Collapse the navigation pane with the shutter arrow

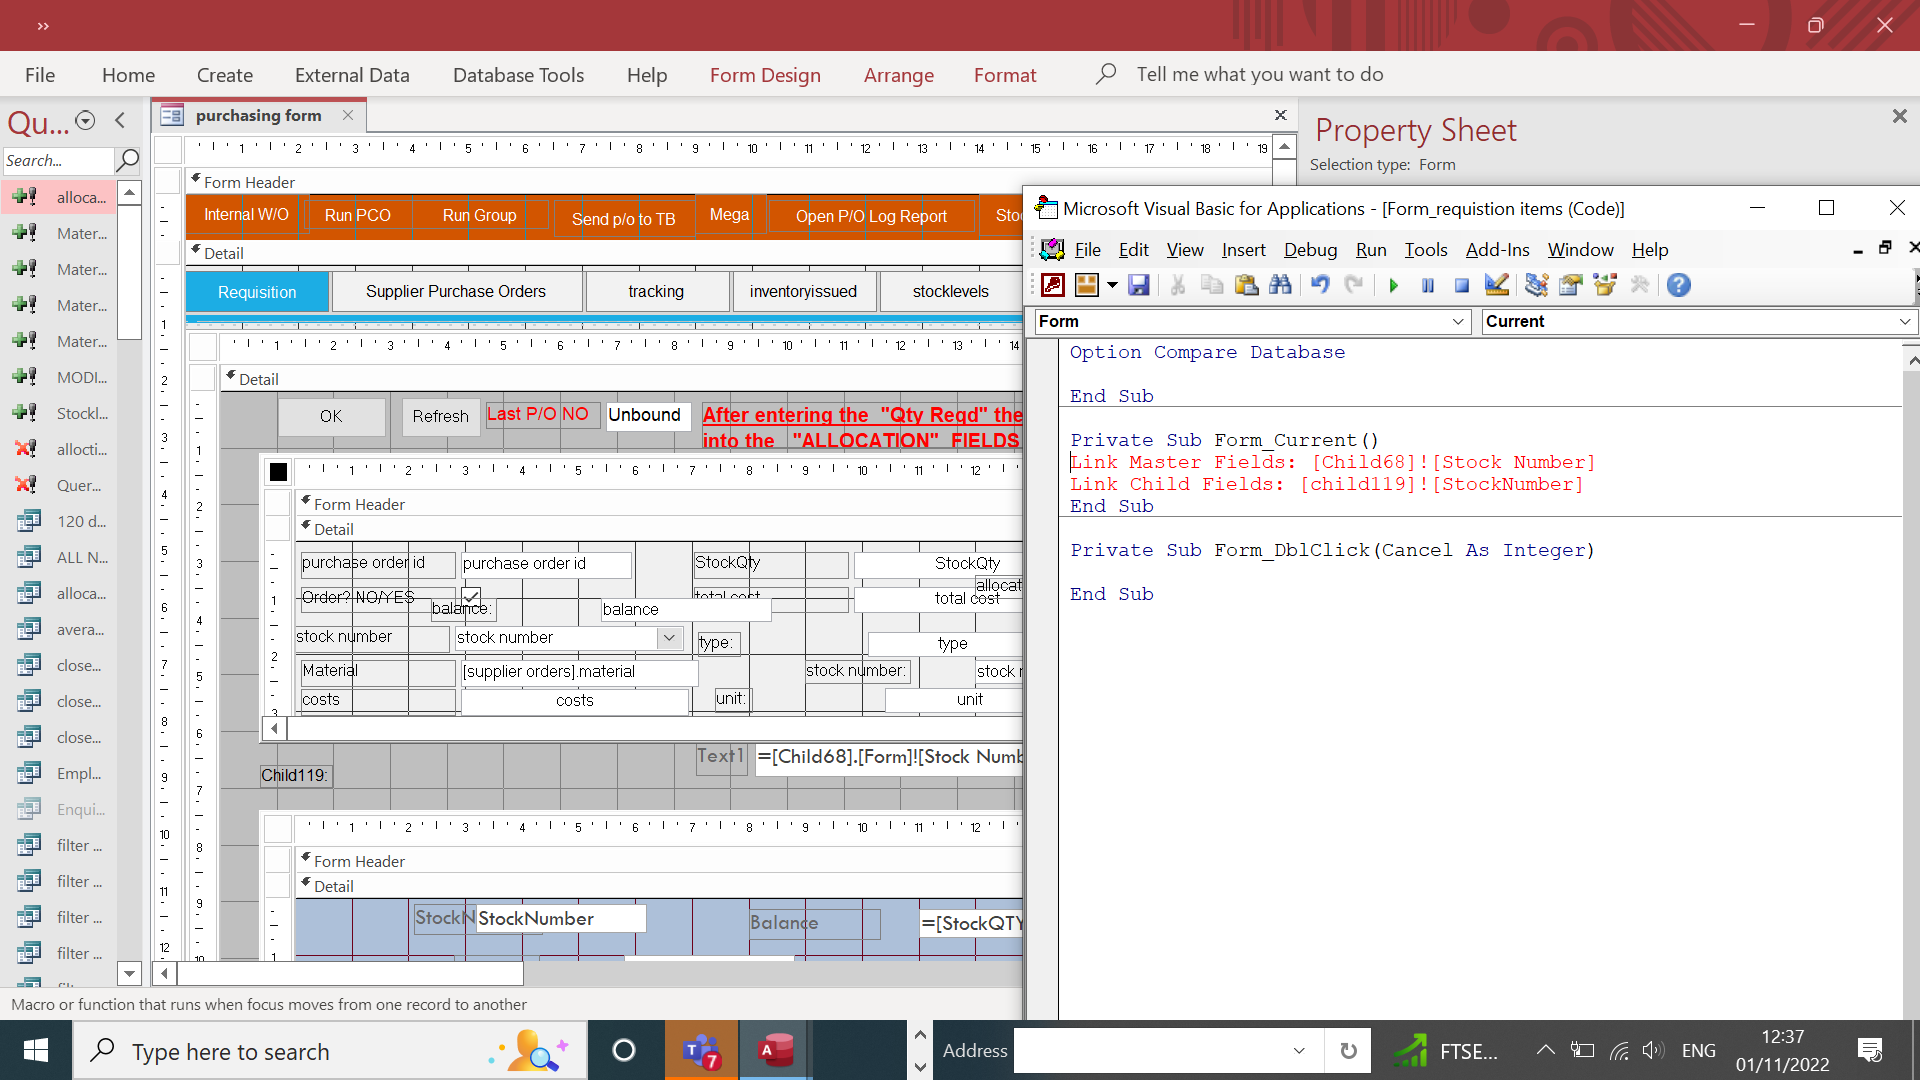pyautogui.click(x=120, y=121)
